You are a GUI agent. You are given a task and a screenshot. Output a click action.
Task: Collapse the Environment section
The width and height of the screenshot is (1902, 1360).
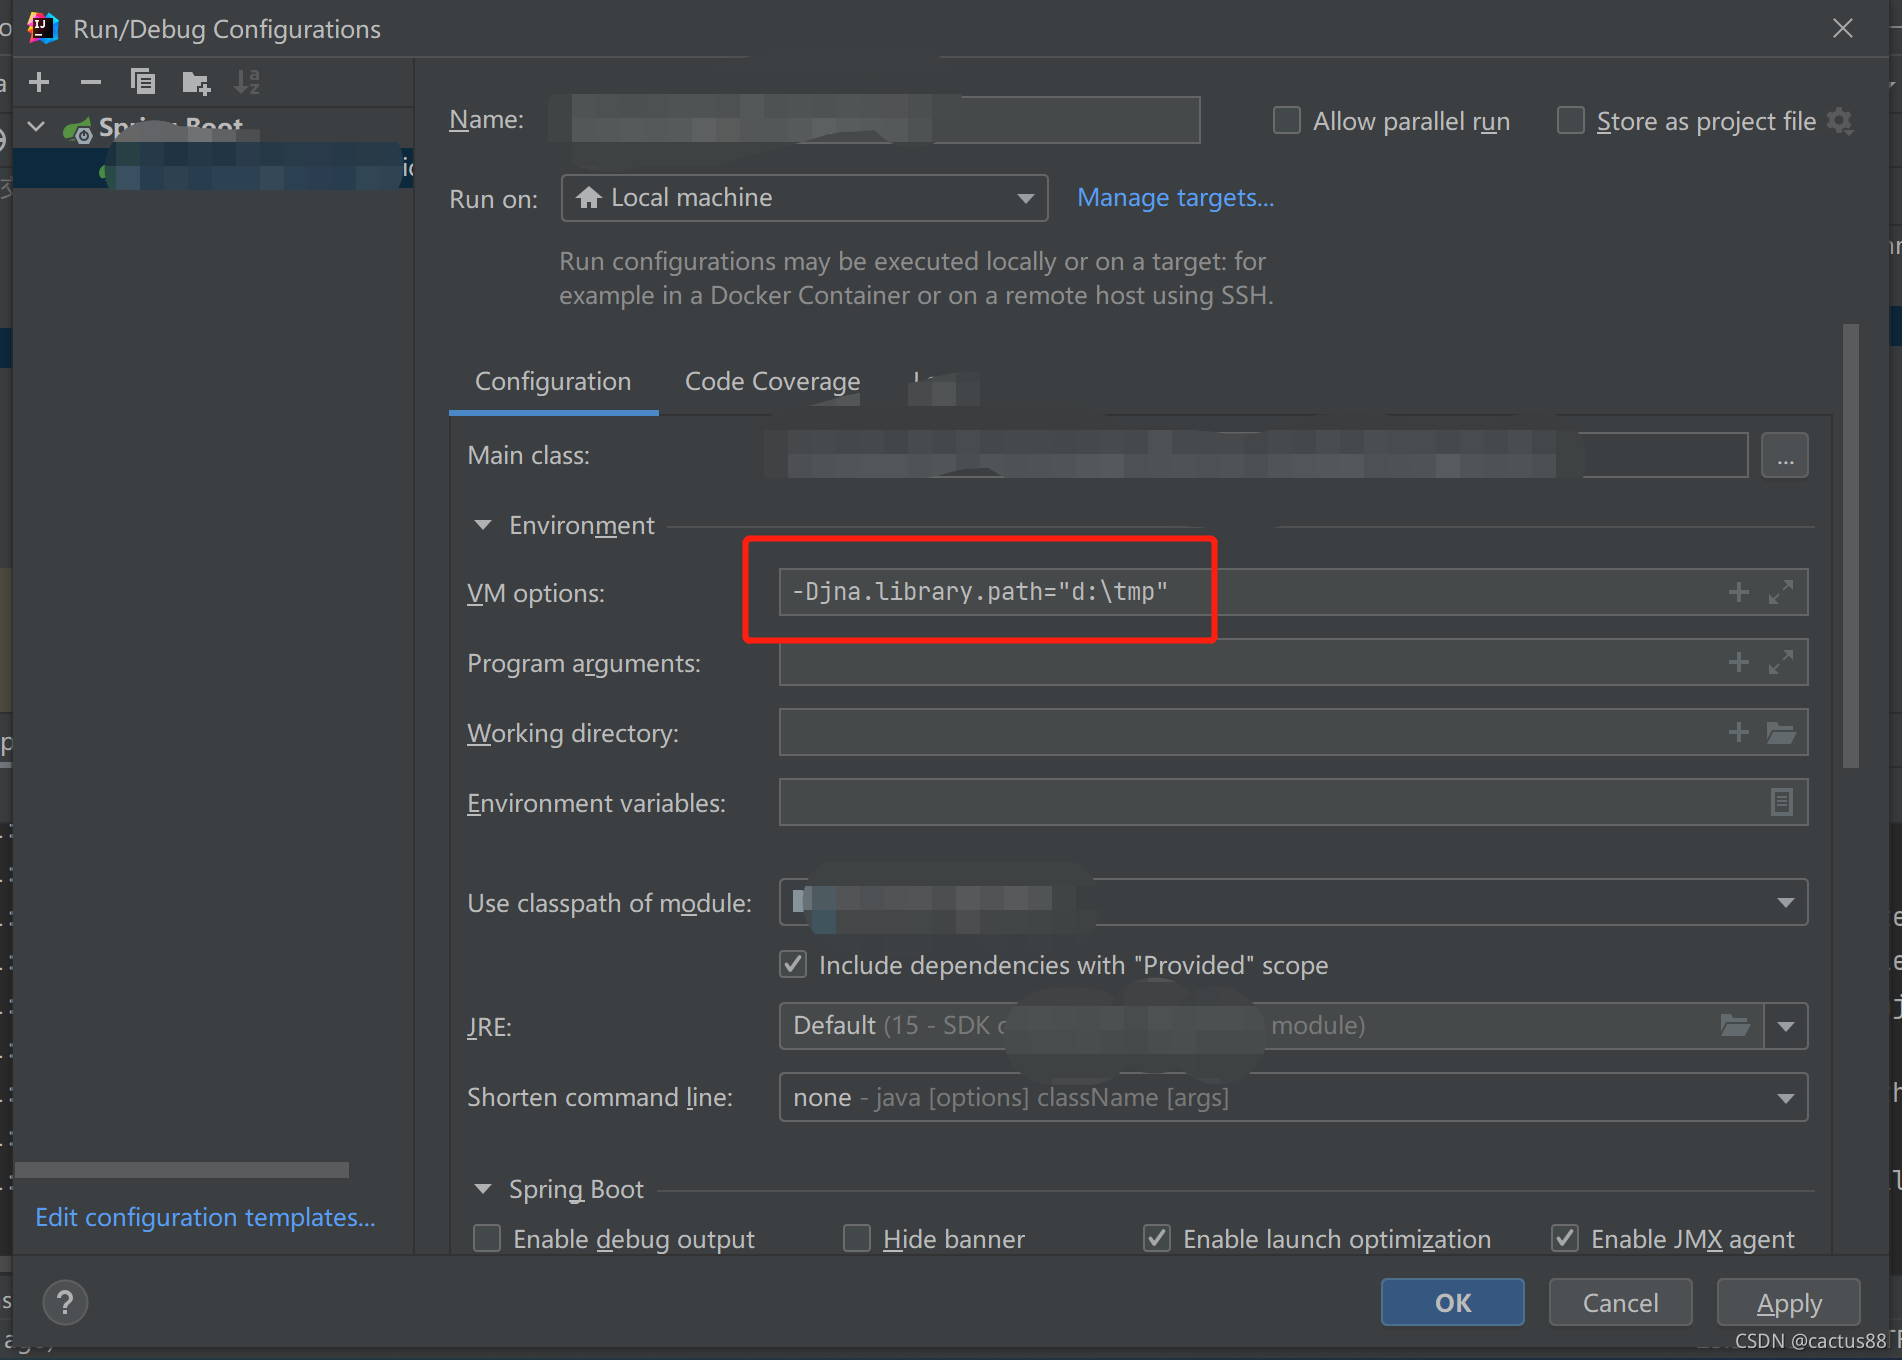pyautogui.click(x=483, y=524)
